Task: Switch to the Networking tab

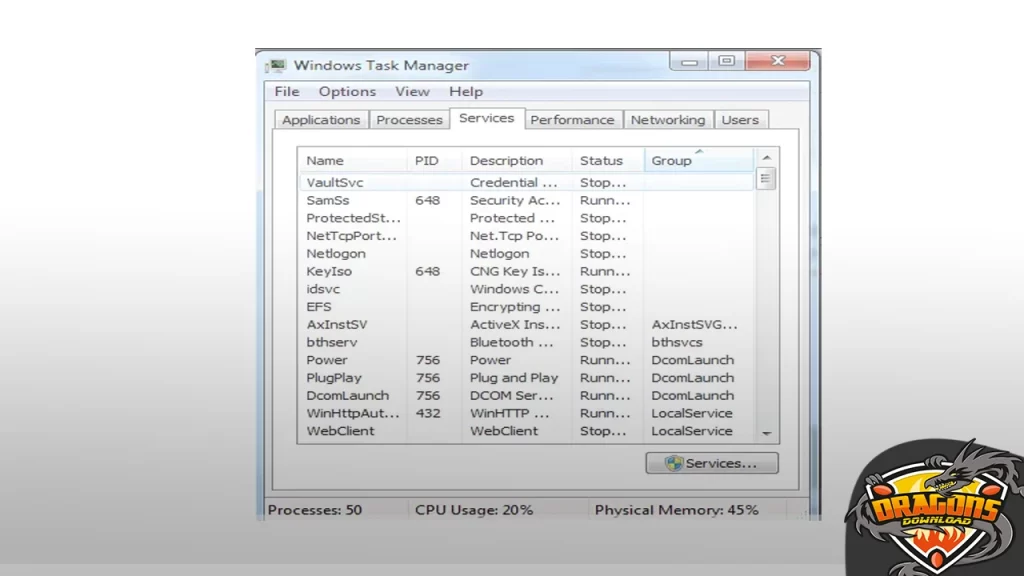Action: [x=667, y=120]
